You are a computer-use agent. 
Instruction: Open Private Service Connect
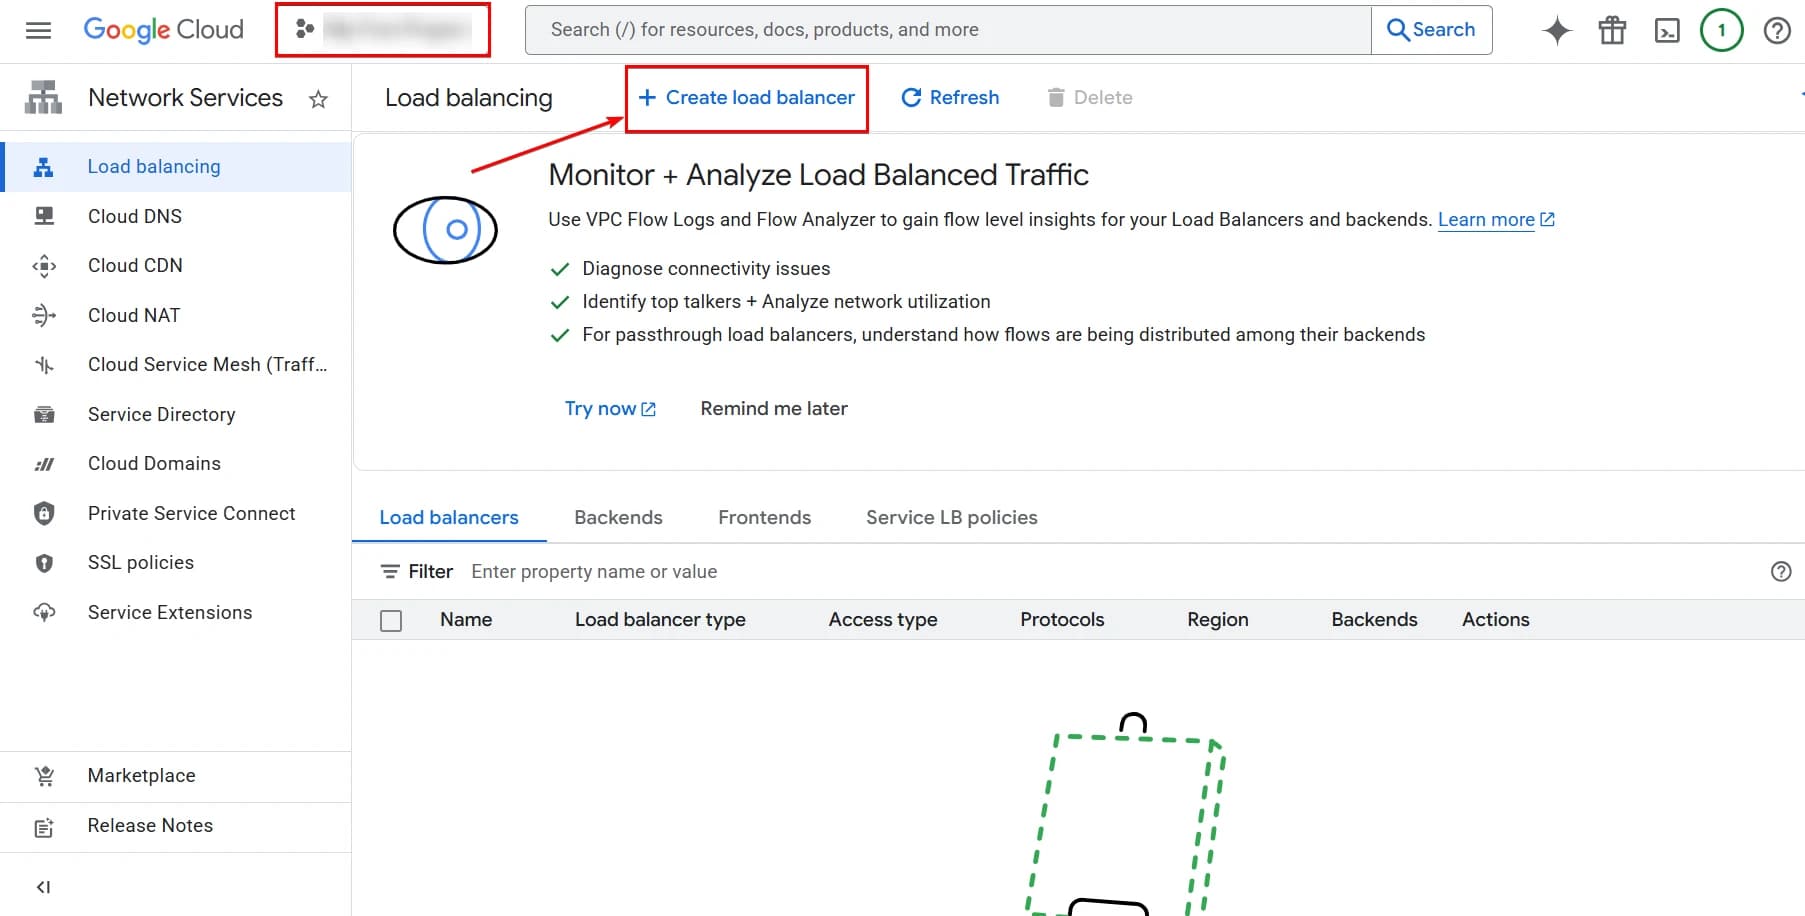(190, 513)
